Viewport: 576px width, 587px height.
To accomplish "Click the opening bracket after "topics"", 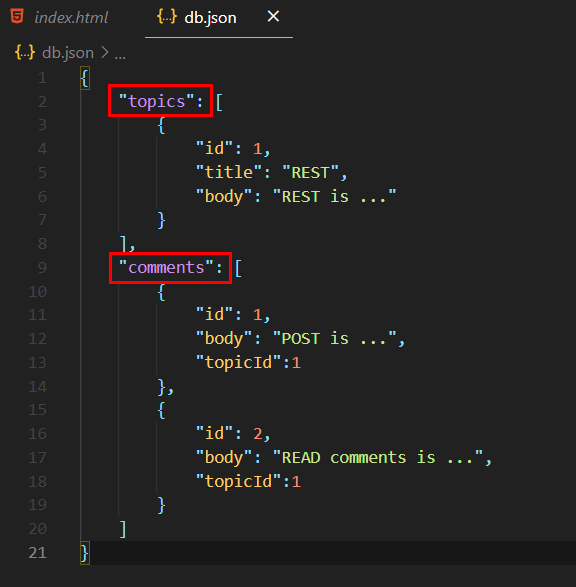I will (219, 102).
